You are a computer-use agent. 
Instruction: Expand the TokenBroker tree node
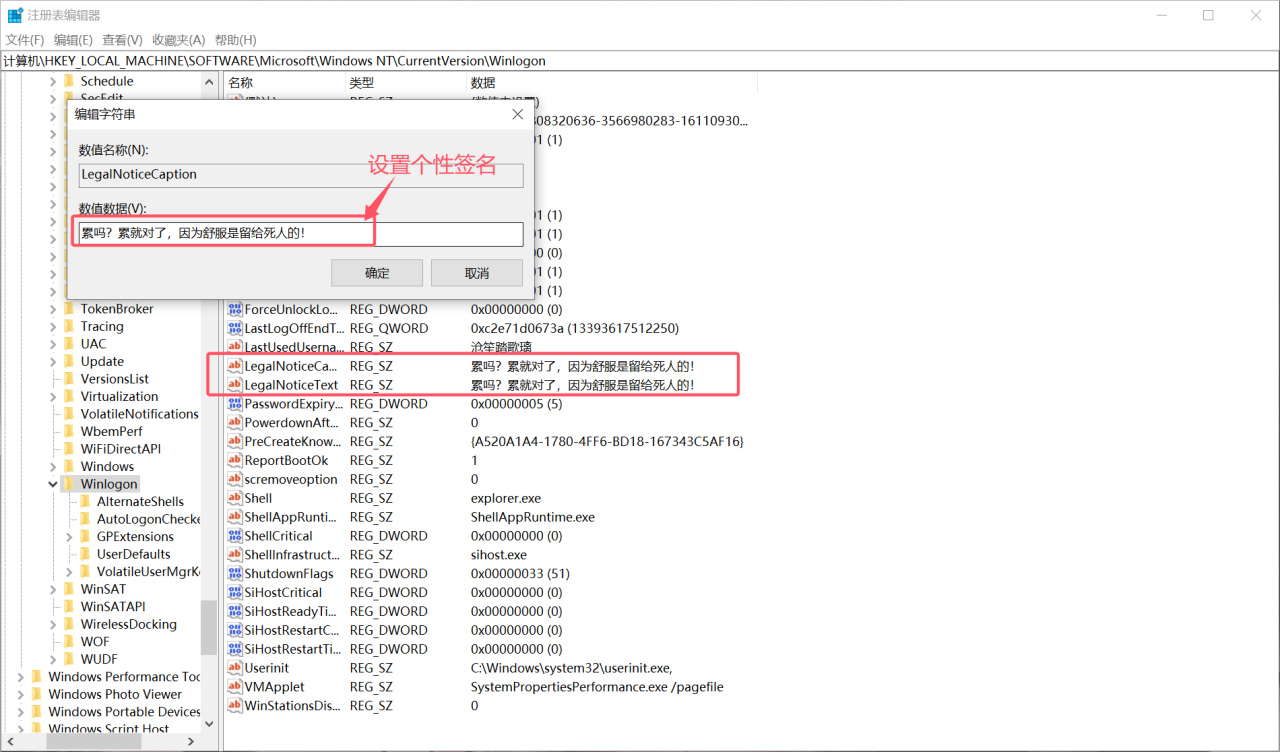tap(53, 309)
